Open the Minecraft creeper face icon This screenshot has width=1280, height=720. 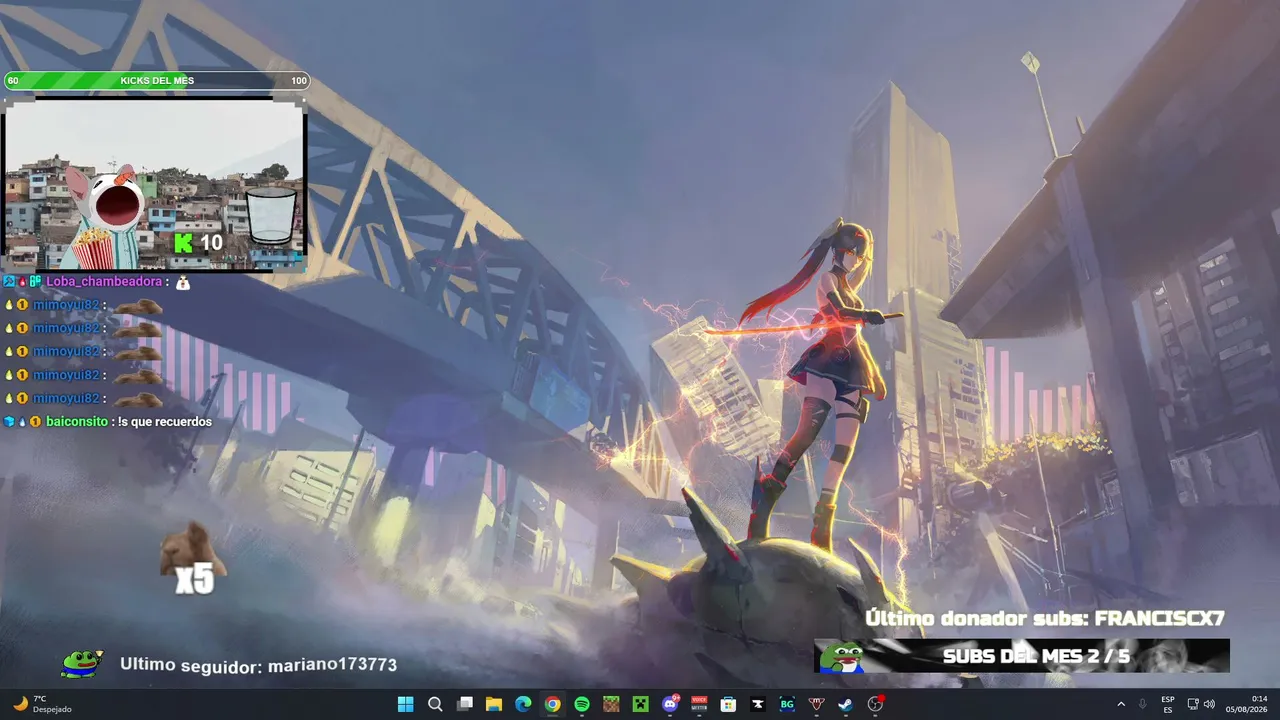point(640,704)
